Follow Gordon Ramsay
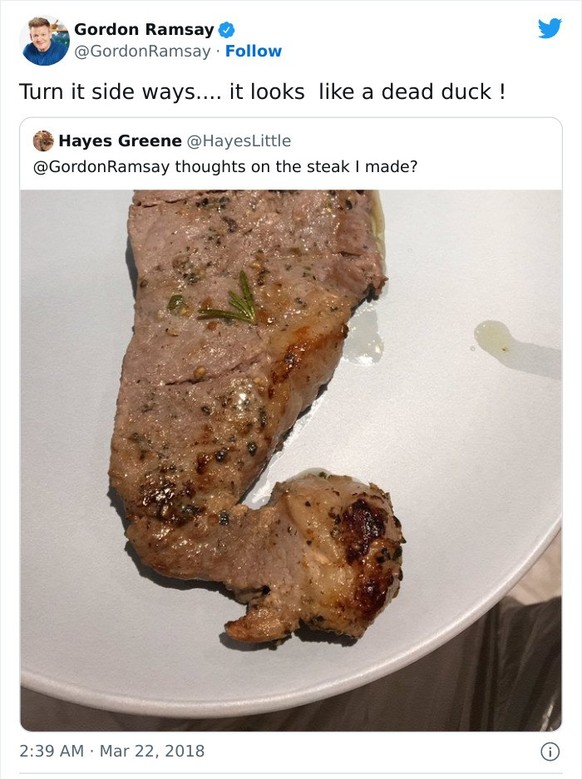This screenshot has width=582, height=779. click(253, 51)
